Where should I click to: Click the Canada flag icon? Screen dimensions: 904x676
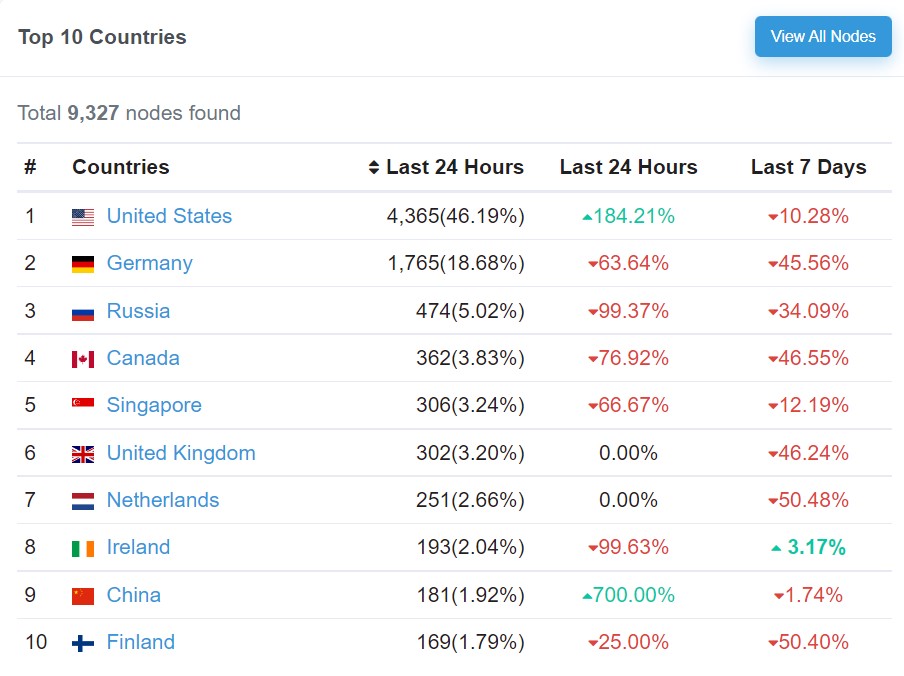click(x=85, y=358)
